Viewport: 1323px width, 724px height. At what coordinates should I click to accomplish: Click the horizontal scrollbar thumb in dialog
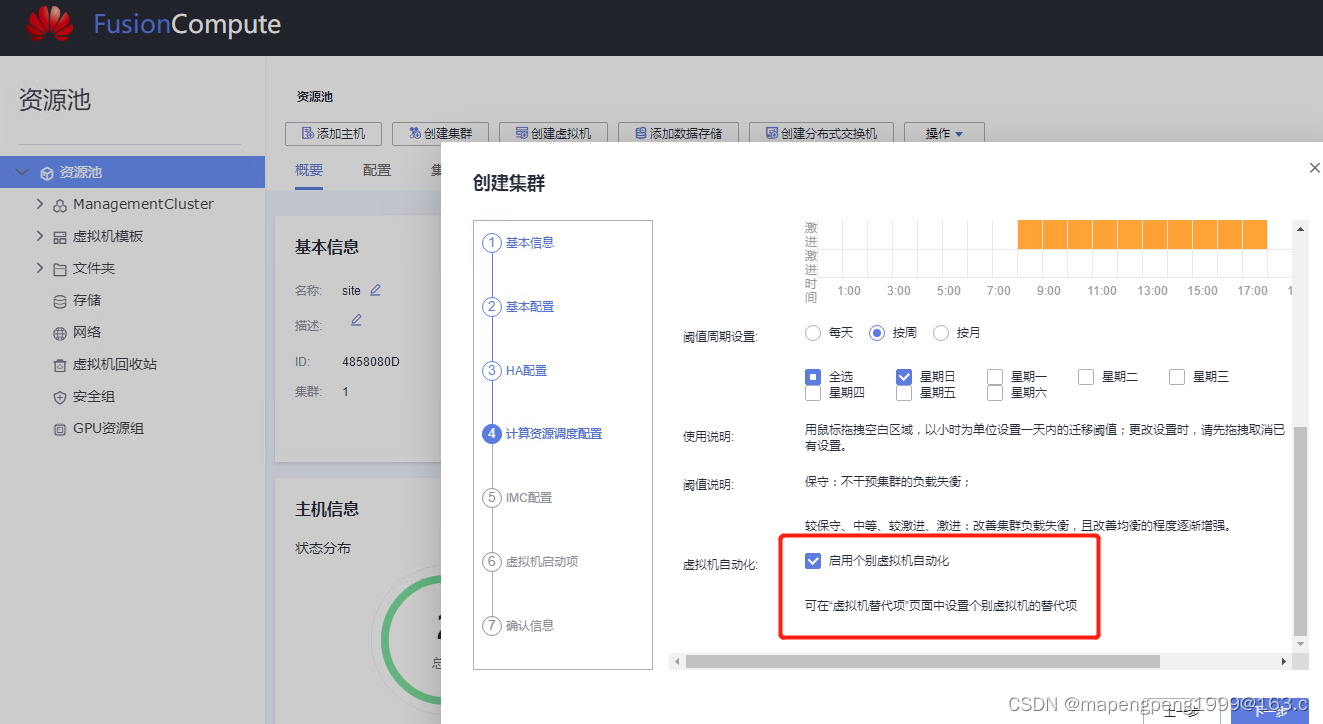click(922, 661)
